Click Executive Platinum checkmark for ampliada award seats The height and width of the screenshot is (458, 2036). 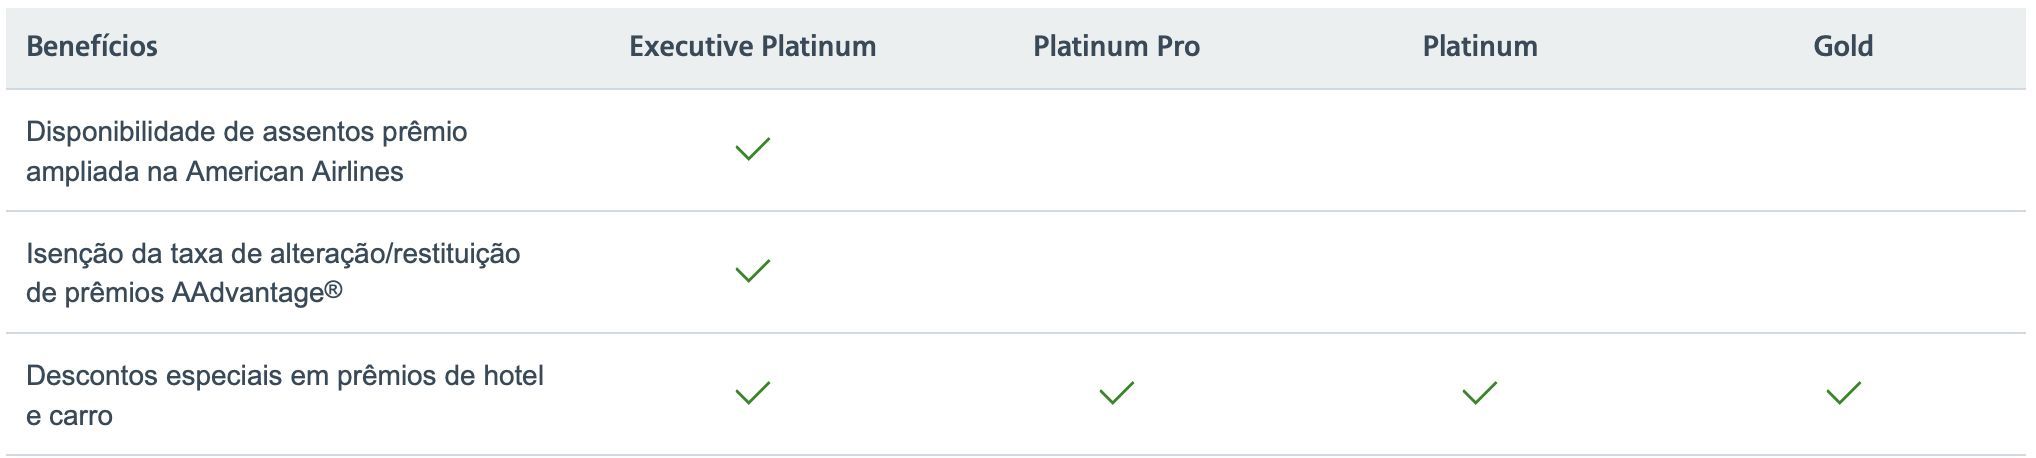[752, 149]
